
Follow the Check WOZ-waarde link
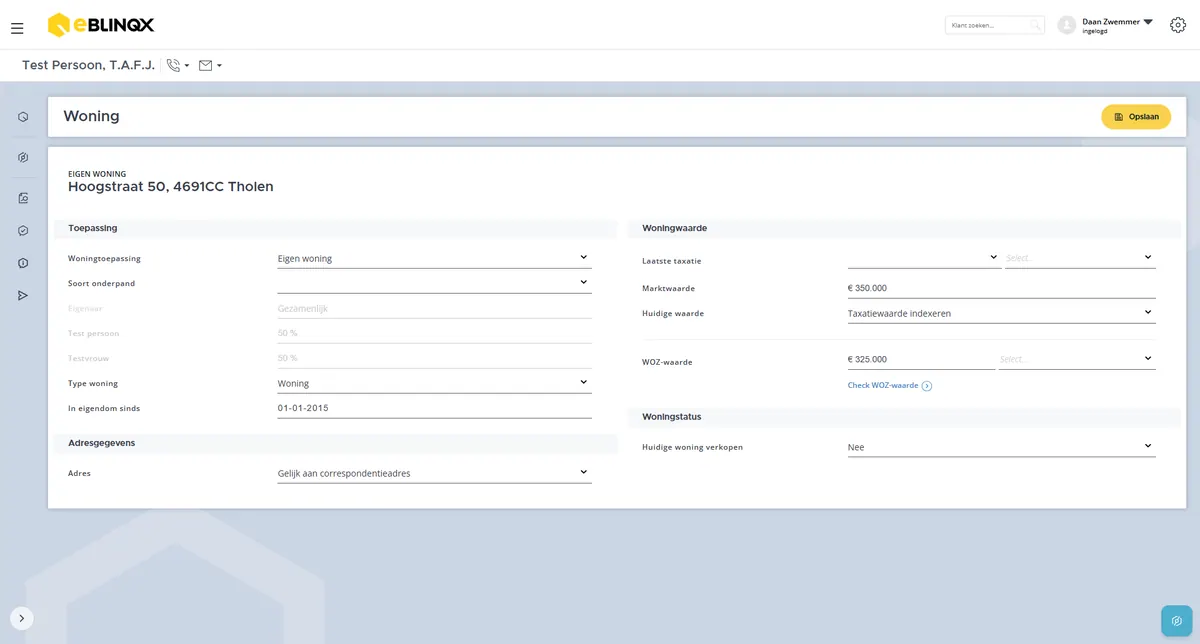(883, 386)
